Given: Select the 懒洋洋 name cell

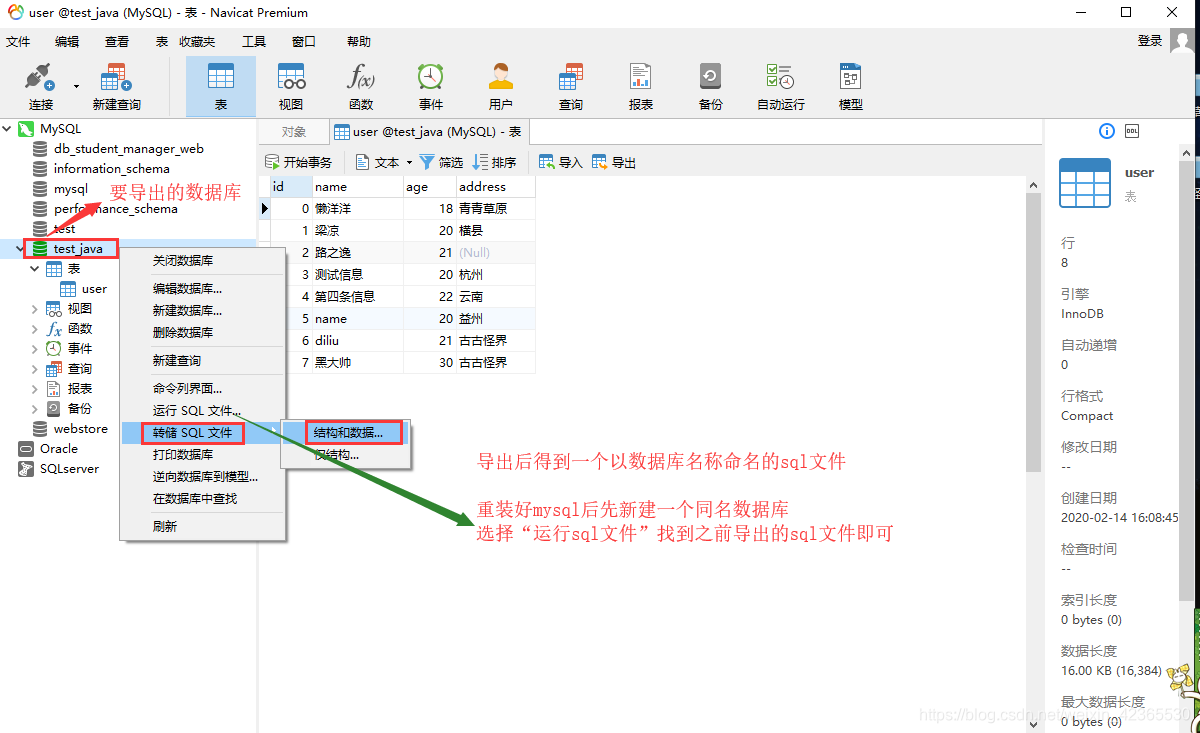Looking at the screenshot, I should 357,209.
